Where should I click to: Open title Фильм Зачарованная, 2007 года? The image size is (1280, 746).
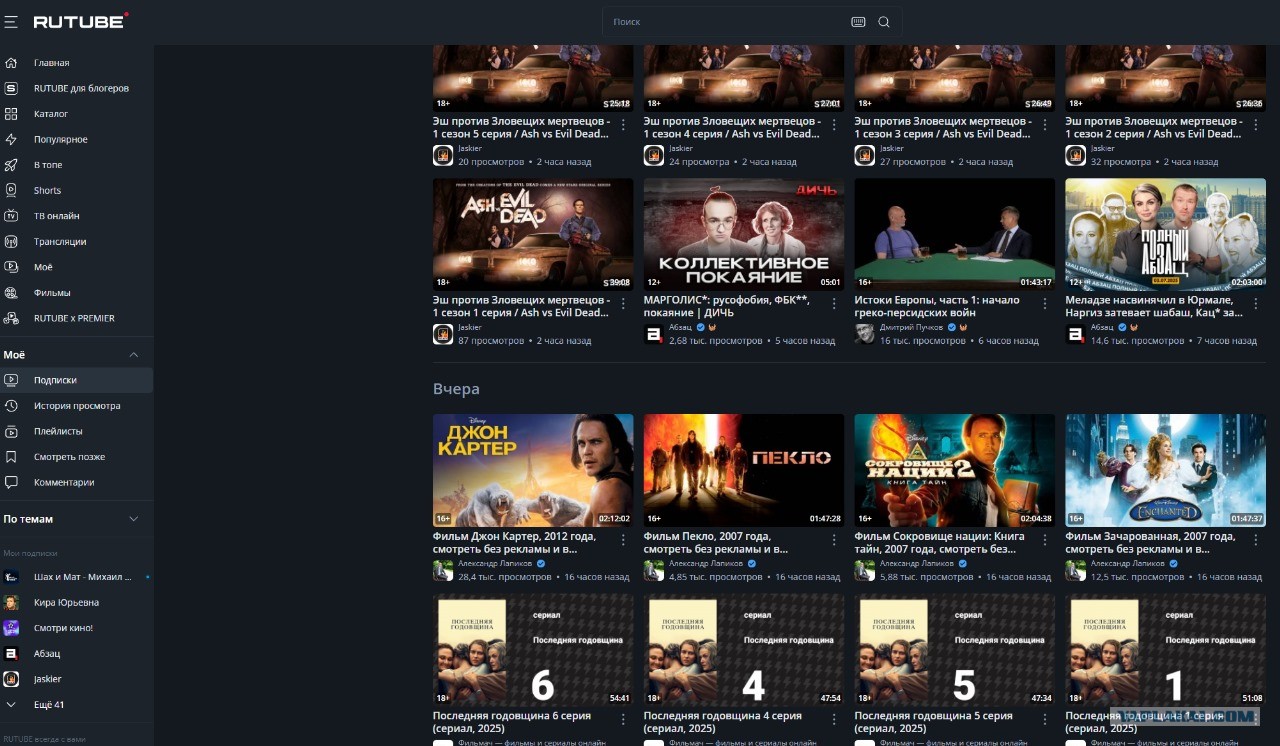[x=1150, y=542]
